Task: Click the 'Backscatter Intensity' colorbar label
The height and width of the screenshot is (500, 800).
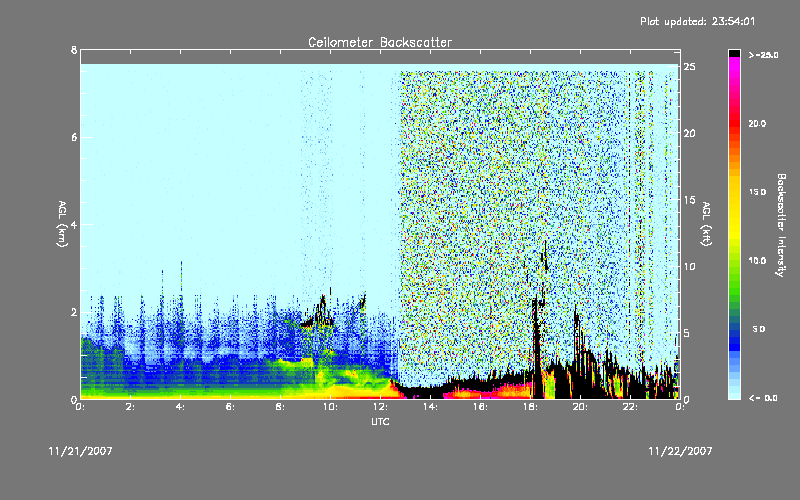Action: pyautogui.click(x=781, y=225)
